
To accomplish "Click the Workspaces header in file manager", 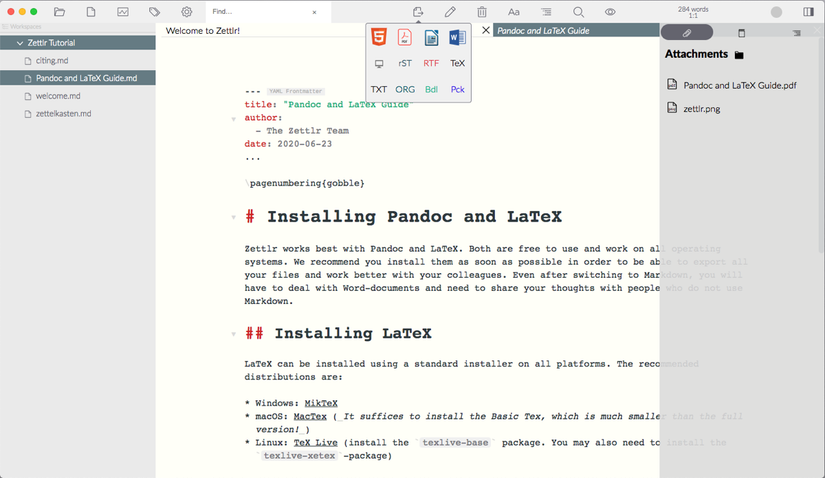I will pyautogui.click(x=22, y=26).
